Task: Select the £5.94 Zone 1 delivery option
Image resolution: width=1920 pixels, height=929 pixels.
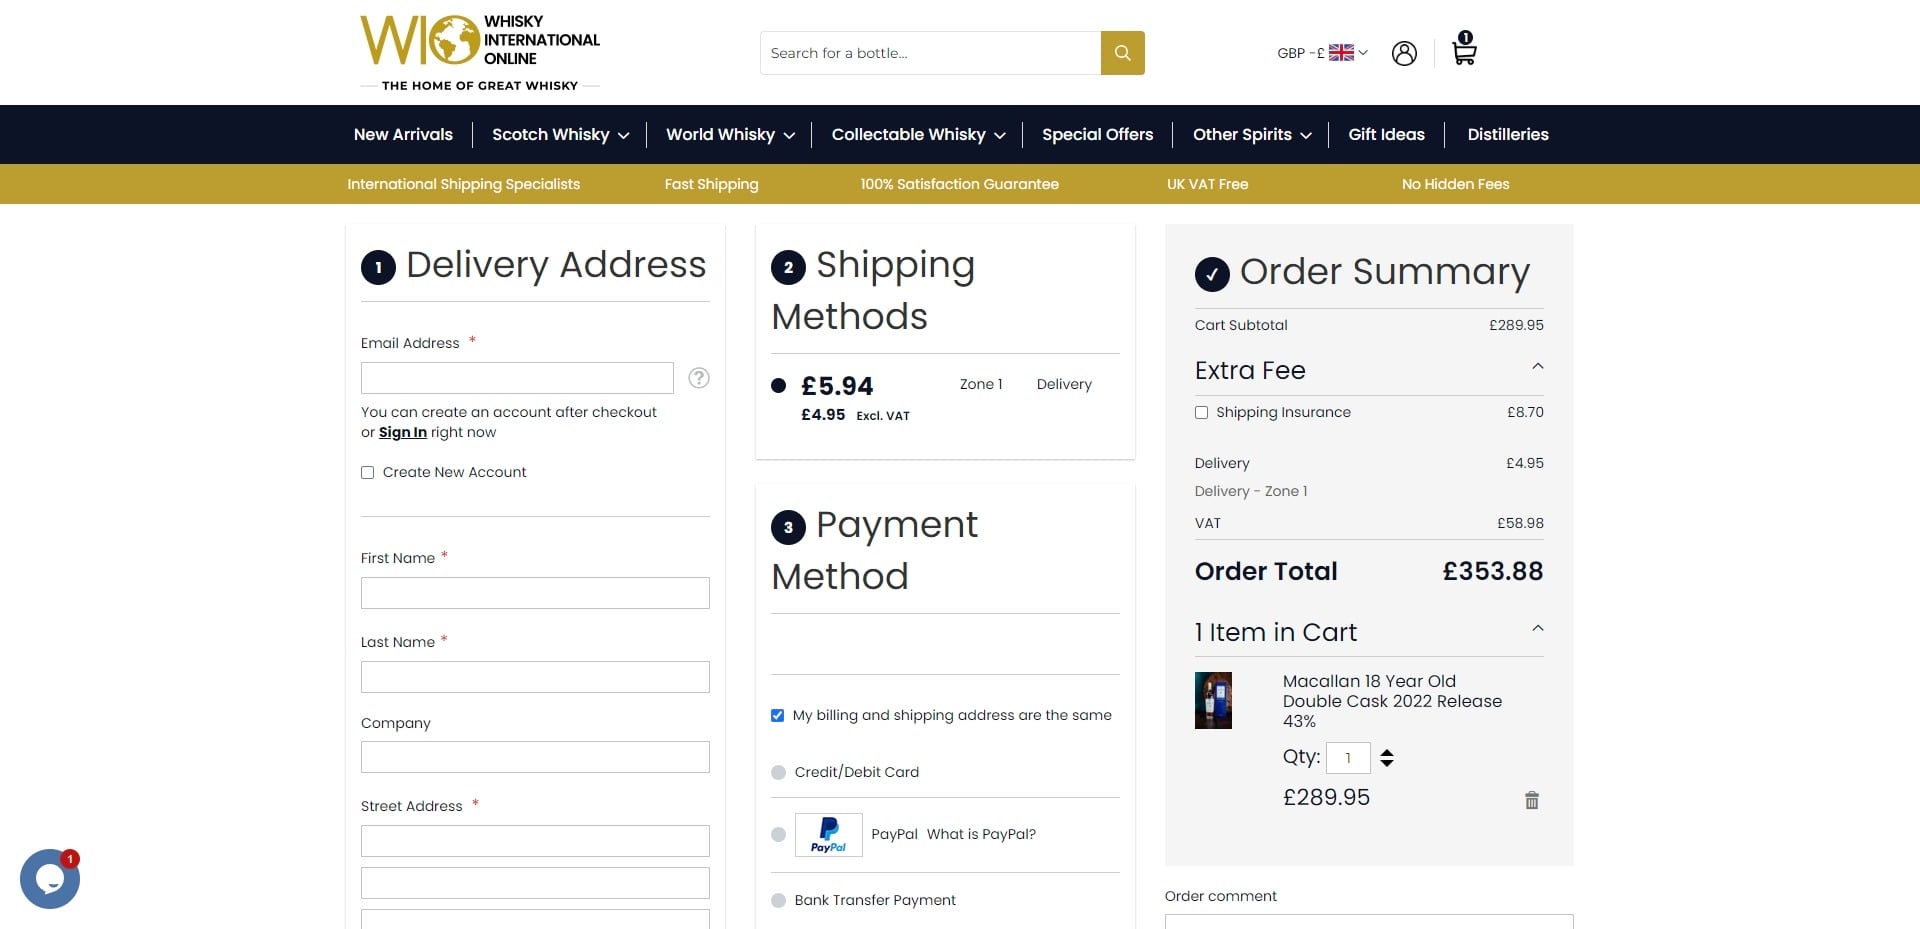Action: pyautogui.click(x=778, y=386)
